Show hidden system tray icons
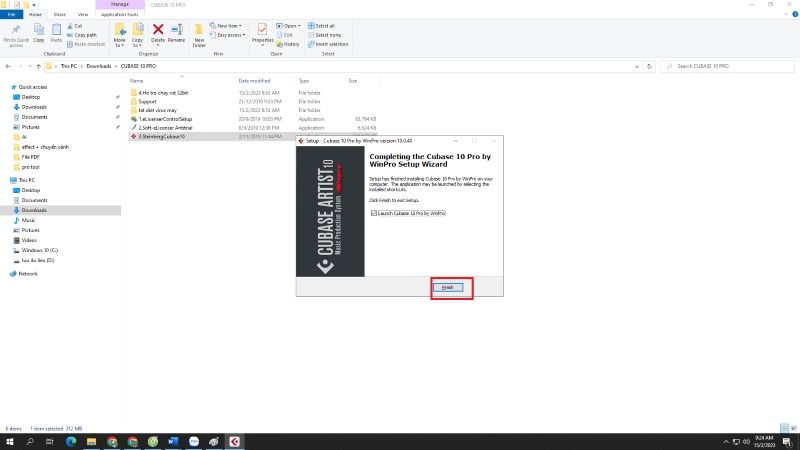Screen dimensions: 800x450 pos(726,442)
